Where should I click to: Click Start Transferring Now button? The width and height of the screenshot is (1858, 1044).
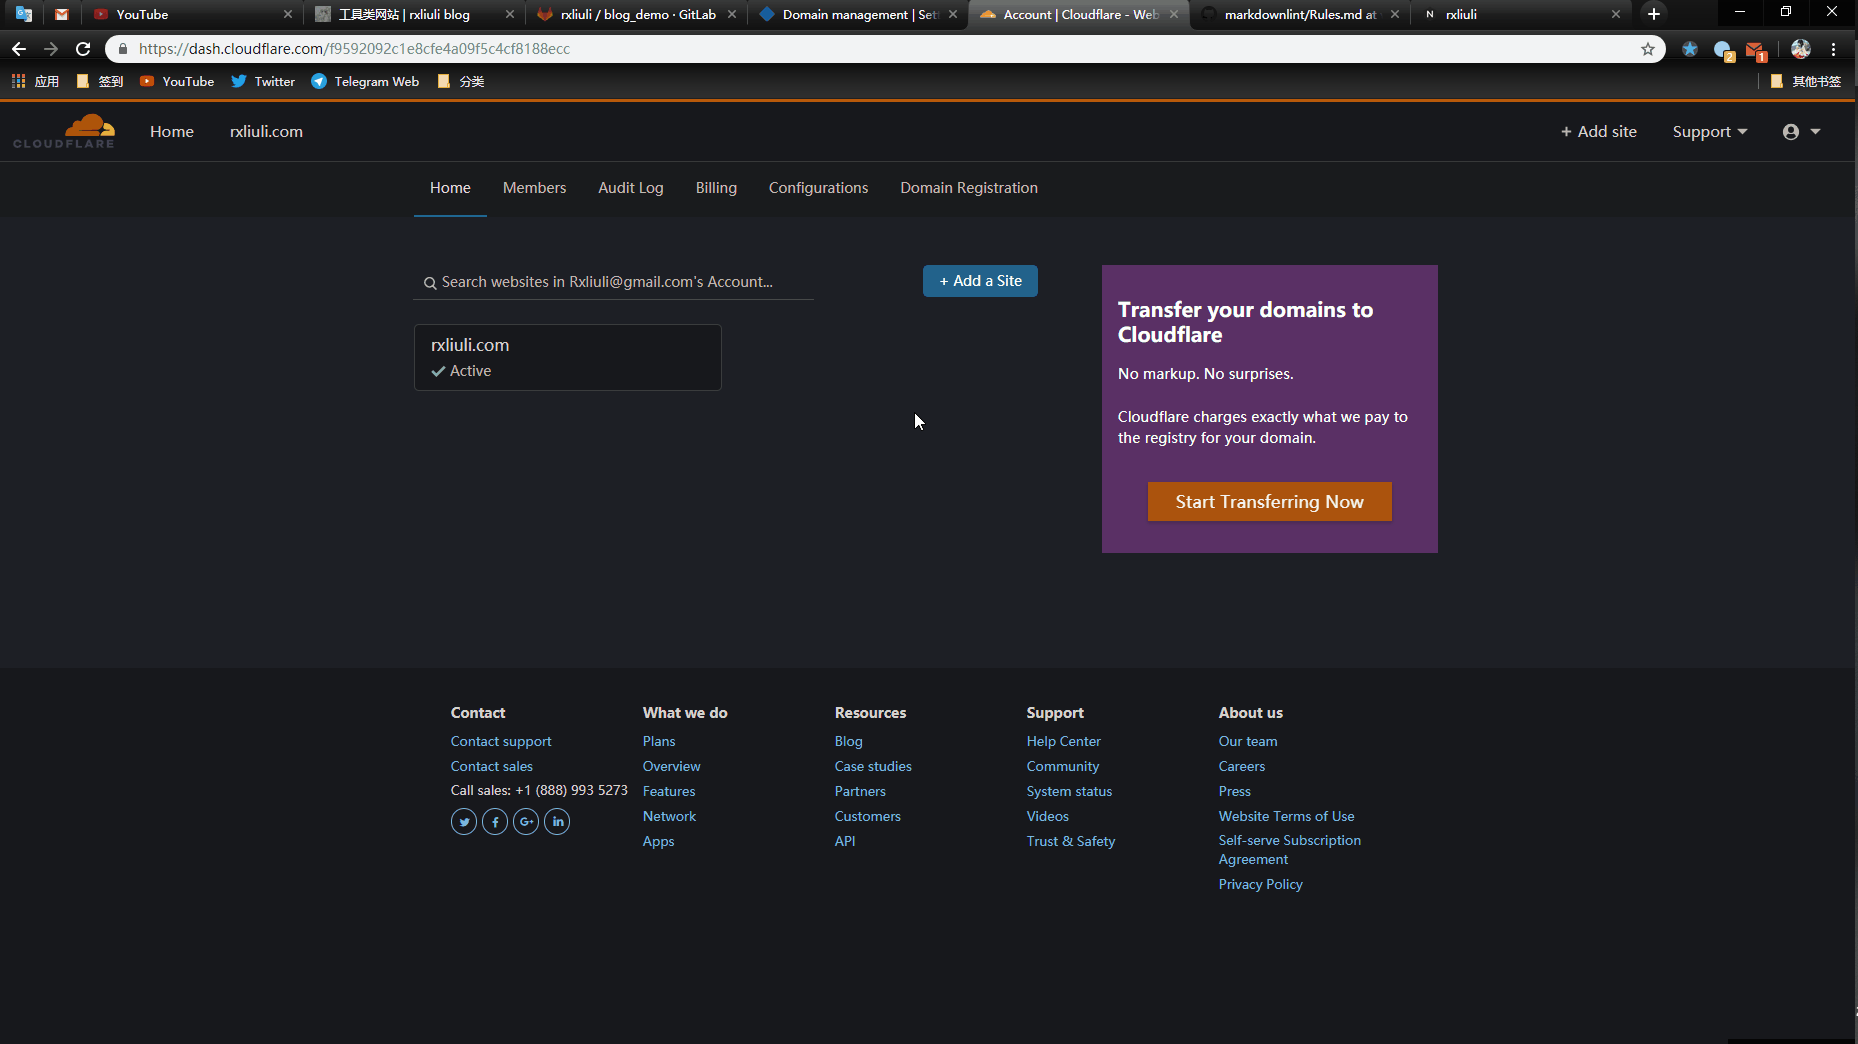1269,502
